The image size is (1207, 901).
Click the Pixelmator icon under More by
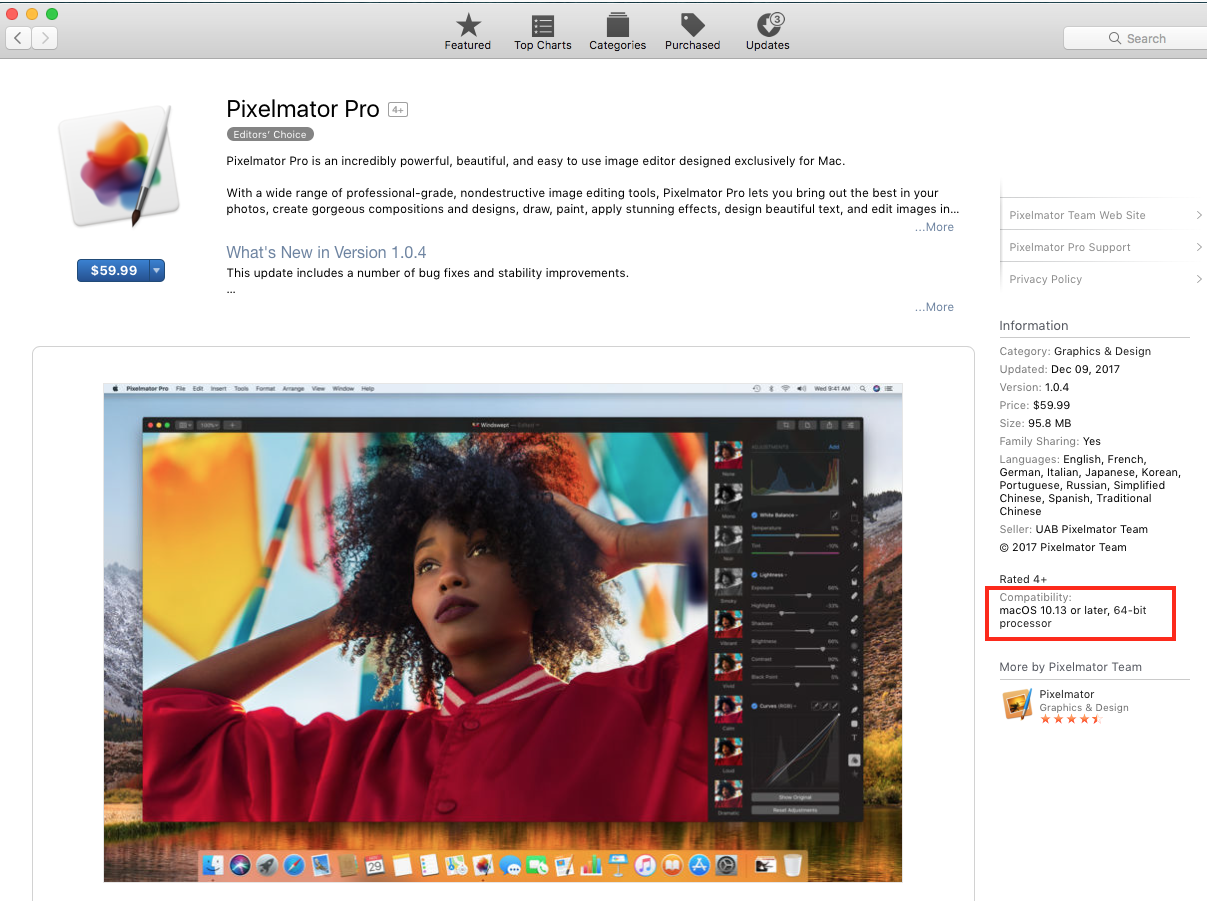[1017, 704]
